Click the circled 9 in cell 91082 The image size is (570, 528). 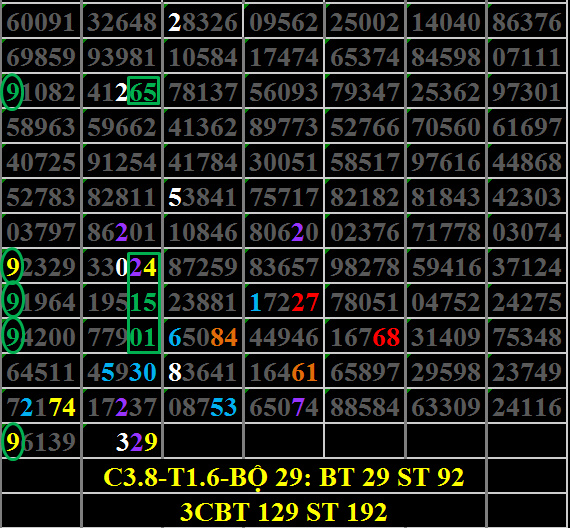12,92
